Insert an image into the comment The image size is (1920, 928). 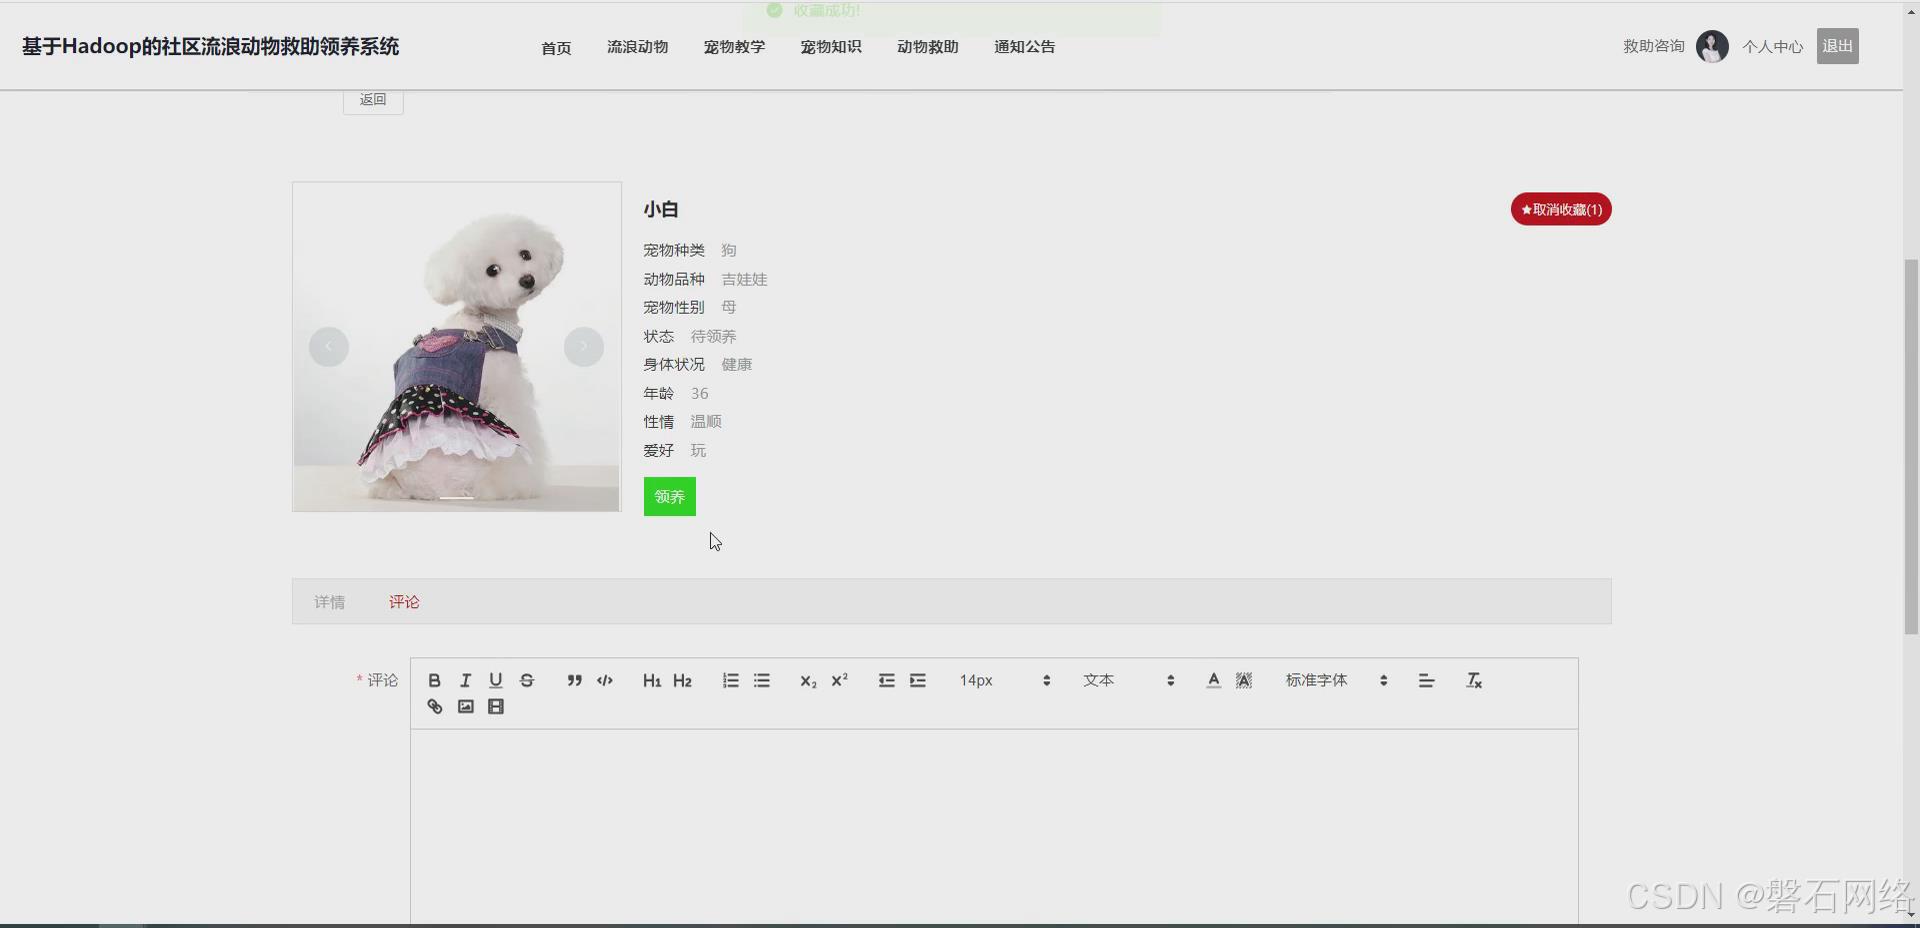tap(465, 707)
